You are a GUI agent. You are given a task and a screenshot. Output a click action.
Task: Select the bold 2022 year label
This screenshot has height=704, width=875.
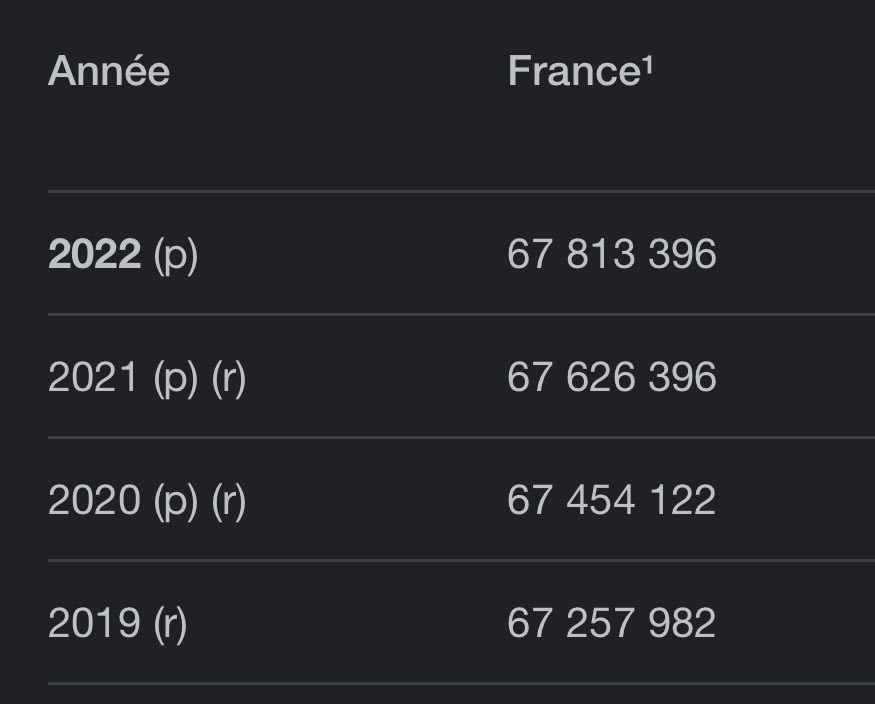pyautogui.click(x=94, y=255)
